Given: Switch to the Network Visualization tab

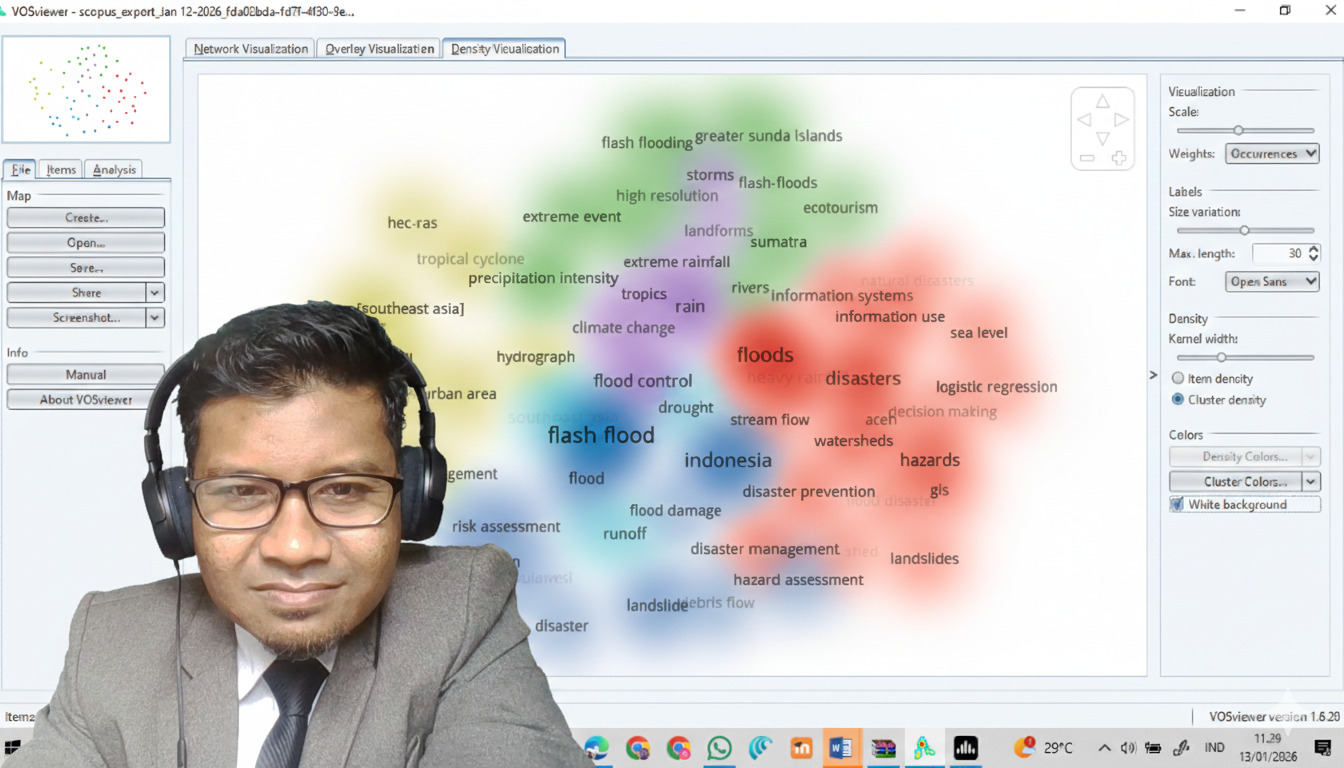Looking at the screenshot, I should coord(250,49).
